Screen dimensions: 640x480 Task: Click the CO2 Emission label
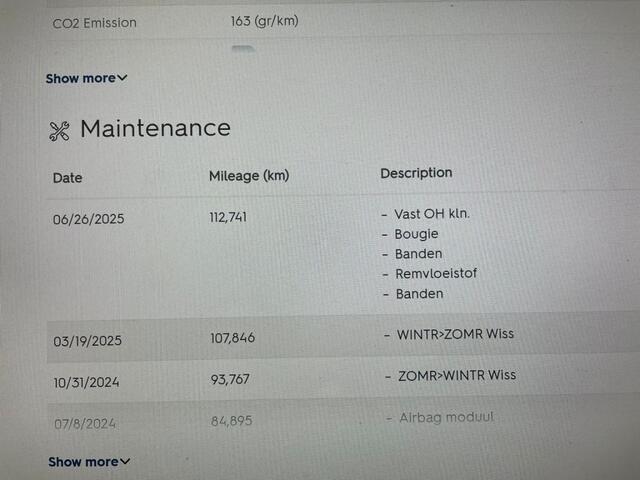click(x=95, y=23)
